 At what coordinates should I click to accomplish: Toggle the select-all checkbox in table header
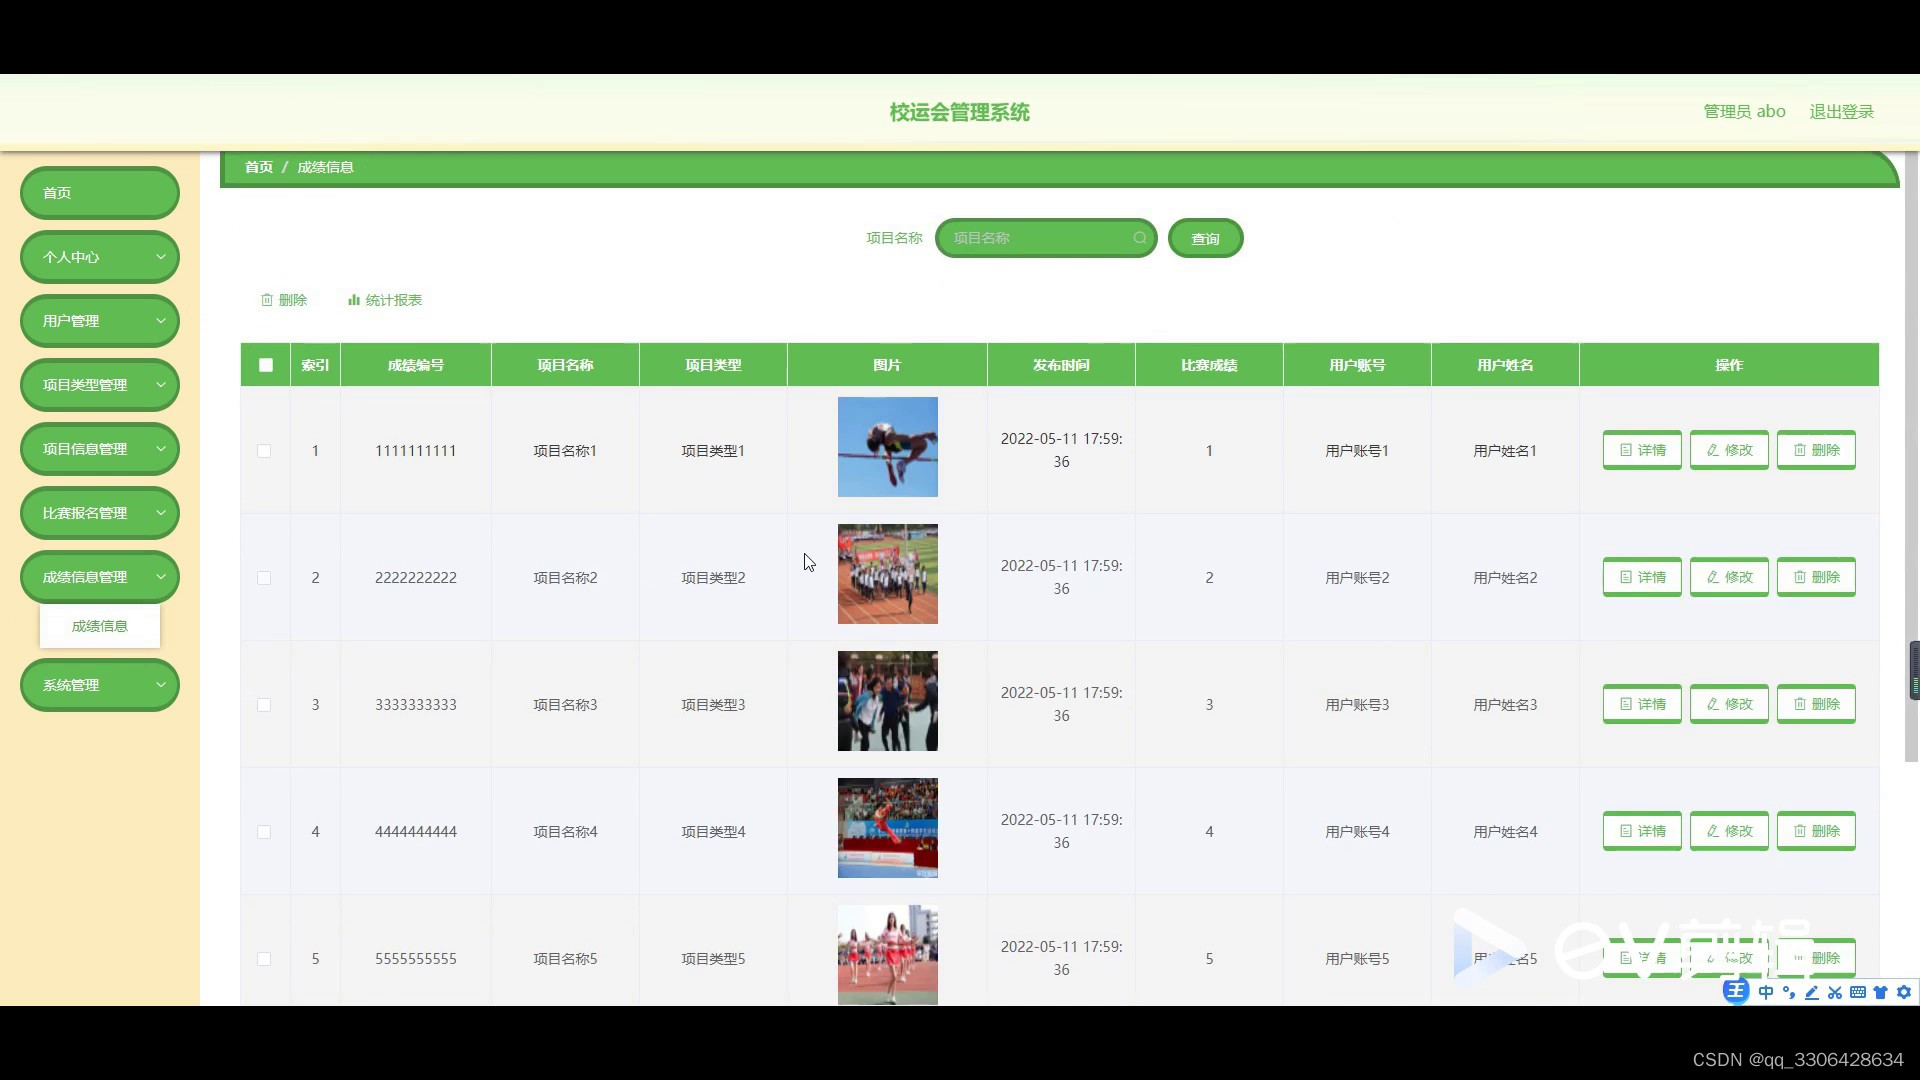click(x=266, y=365)
